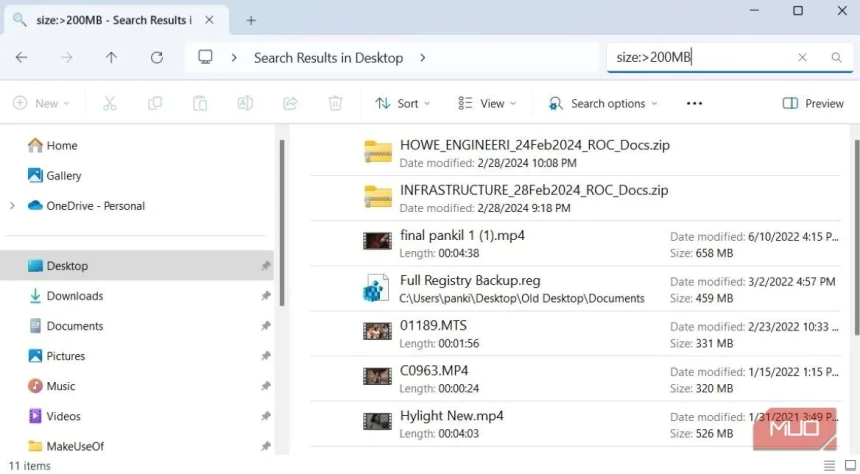Go up one folder level
Viewport: 860px width, 474px height.
(x=112, y=58)
